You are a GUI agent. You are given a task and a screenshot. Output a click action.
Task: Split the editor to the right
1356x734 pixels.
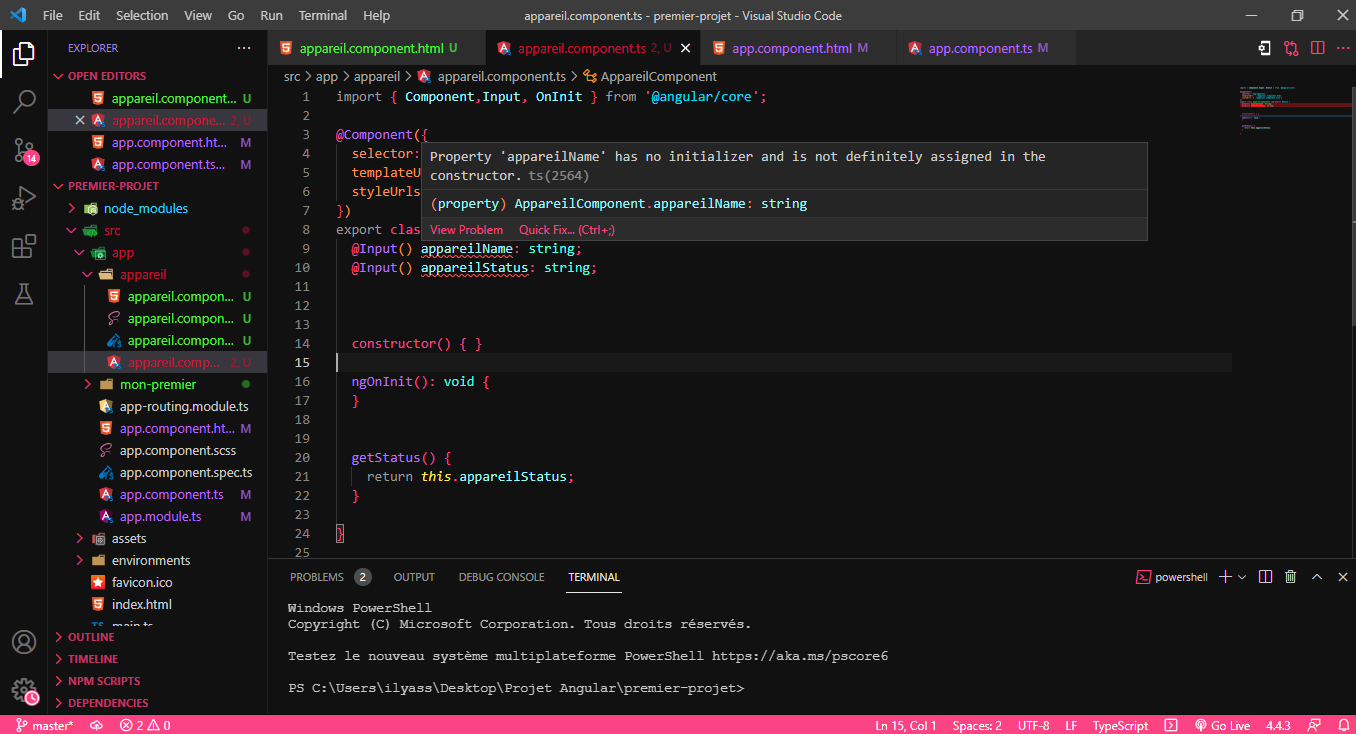point(1318,48)
